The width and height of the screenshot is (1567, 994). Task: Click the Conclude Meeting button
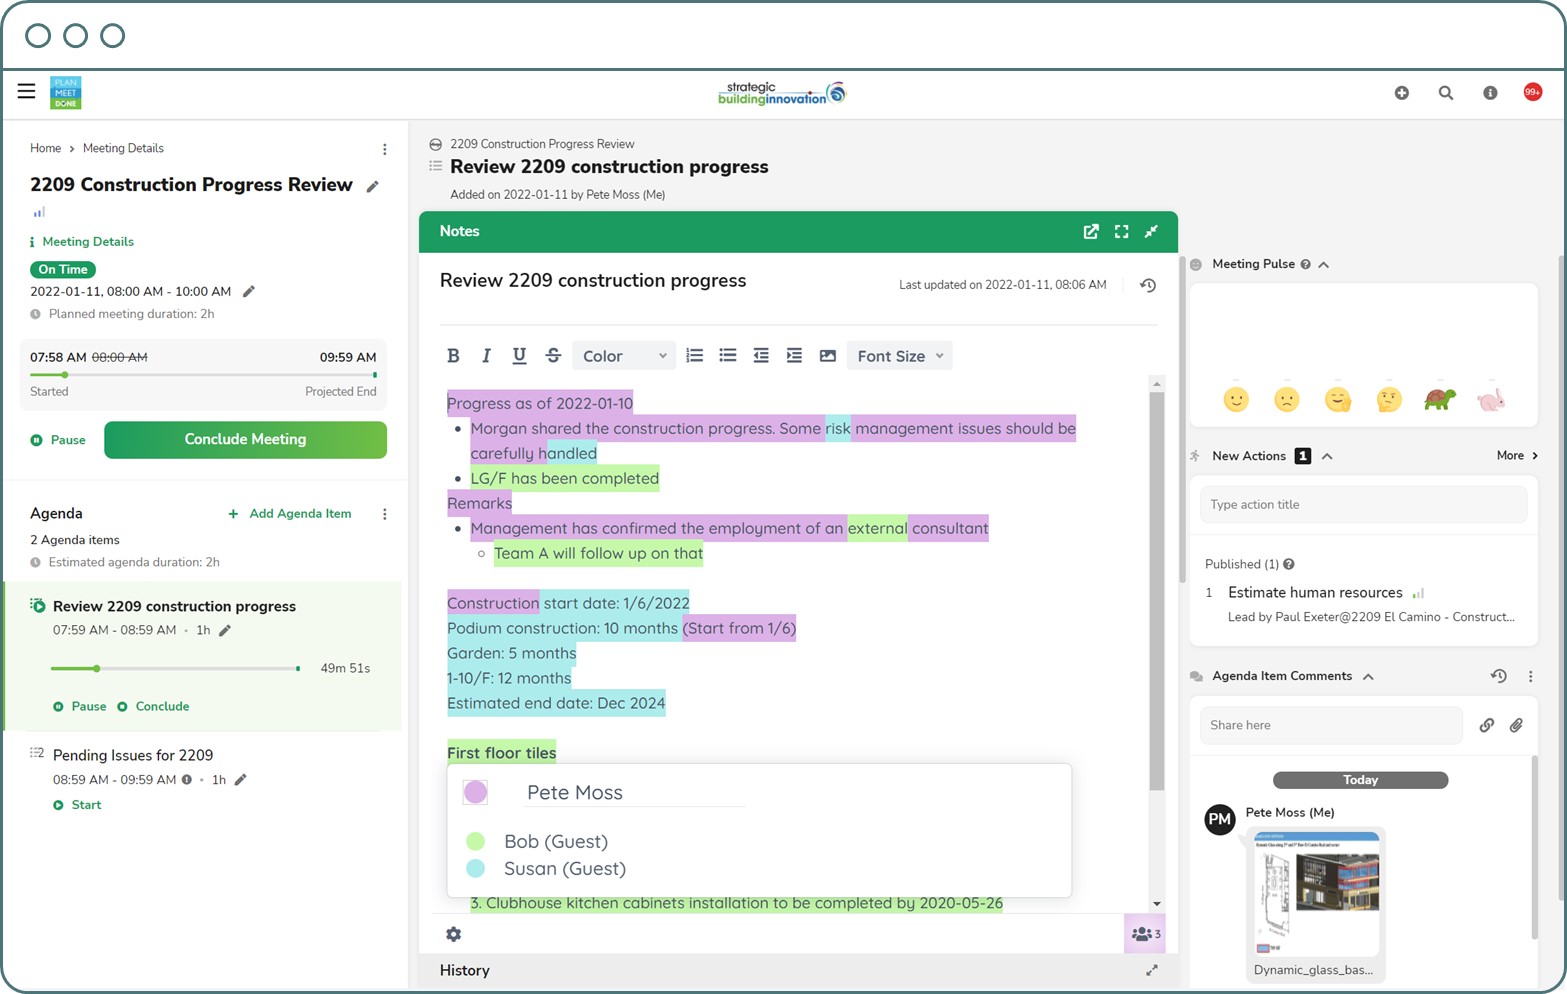click(245, 440)
